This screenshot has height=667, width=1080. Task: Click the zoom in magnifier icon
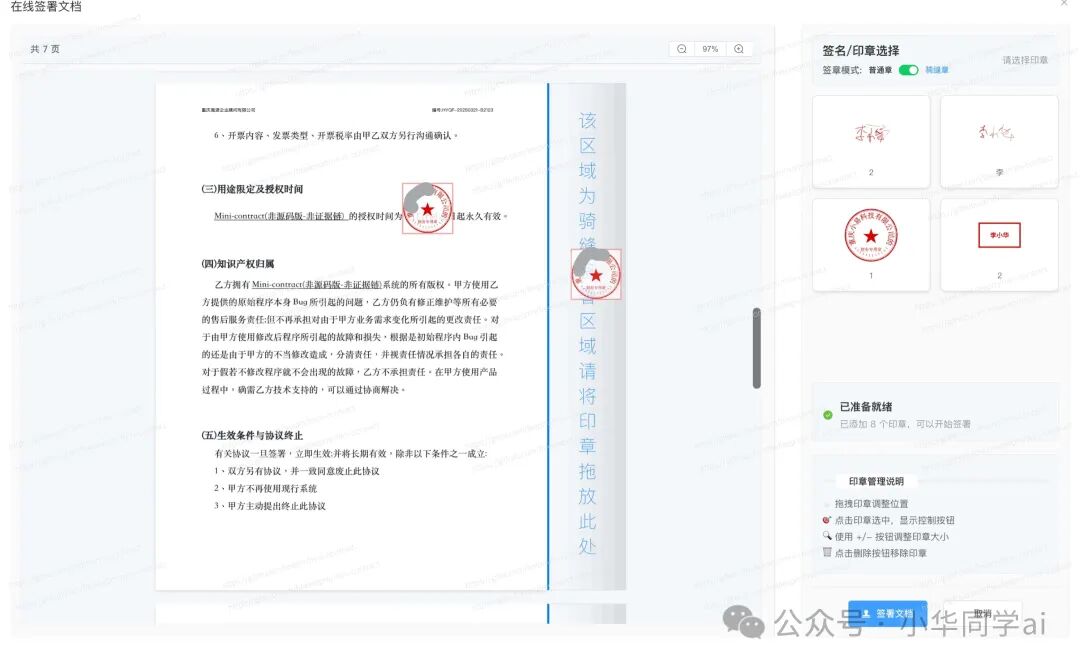click(x=737, y=48)
